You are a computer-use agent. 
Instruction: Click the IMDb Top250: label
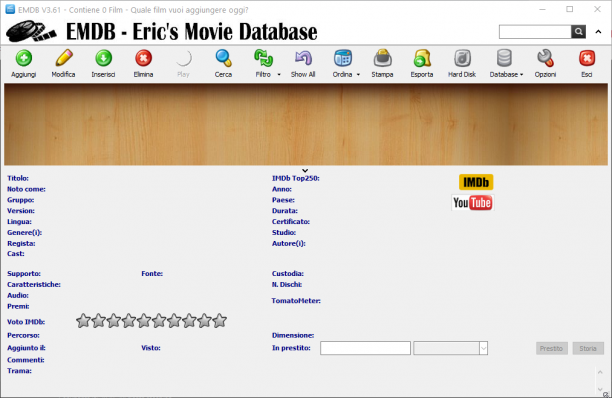(295, 178)
